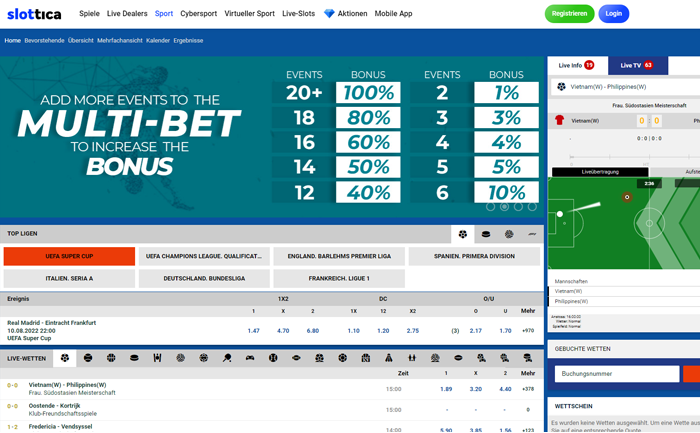Select England Barclays Premier Liga
This screenshot has height=433, width=700.
click(x=339, y=256)
